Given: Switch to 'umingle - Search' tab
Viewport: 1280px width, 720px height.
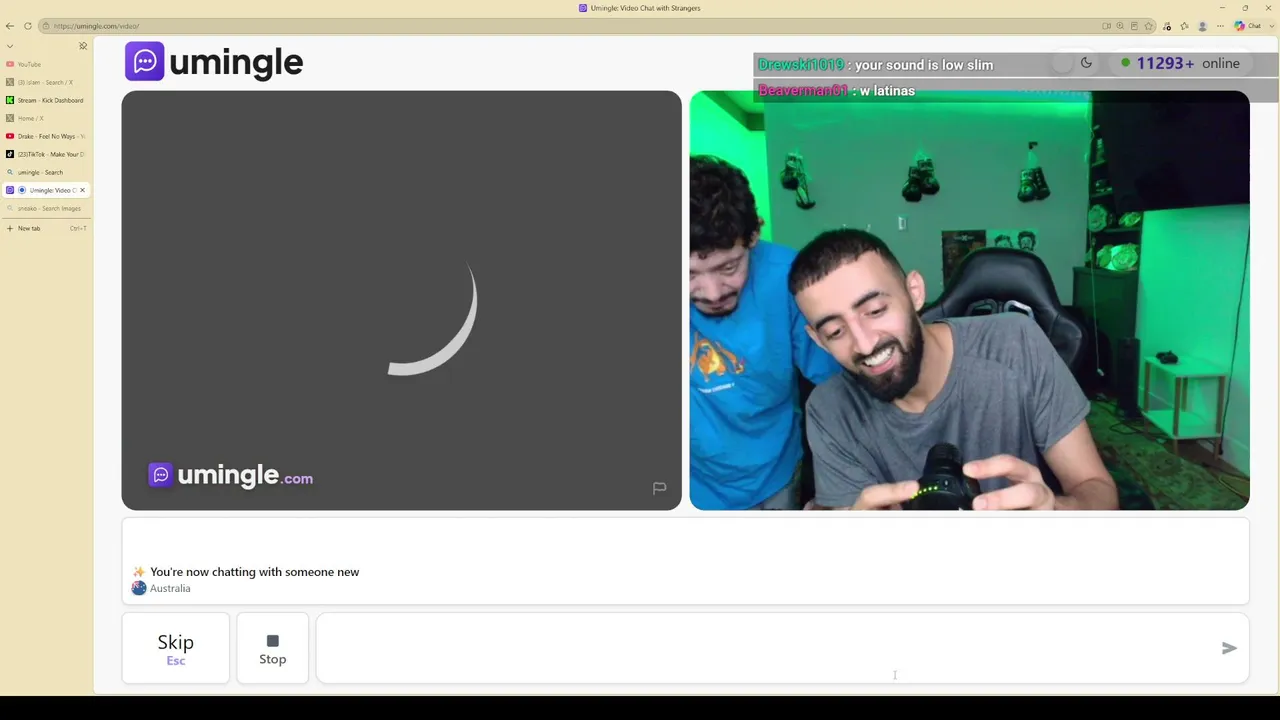Looking at the screenshot, I should [46, 172].
